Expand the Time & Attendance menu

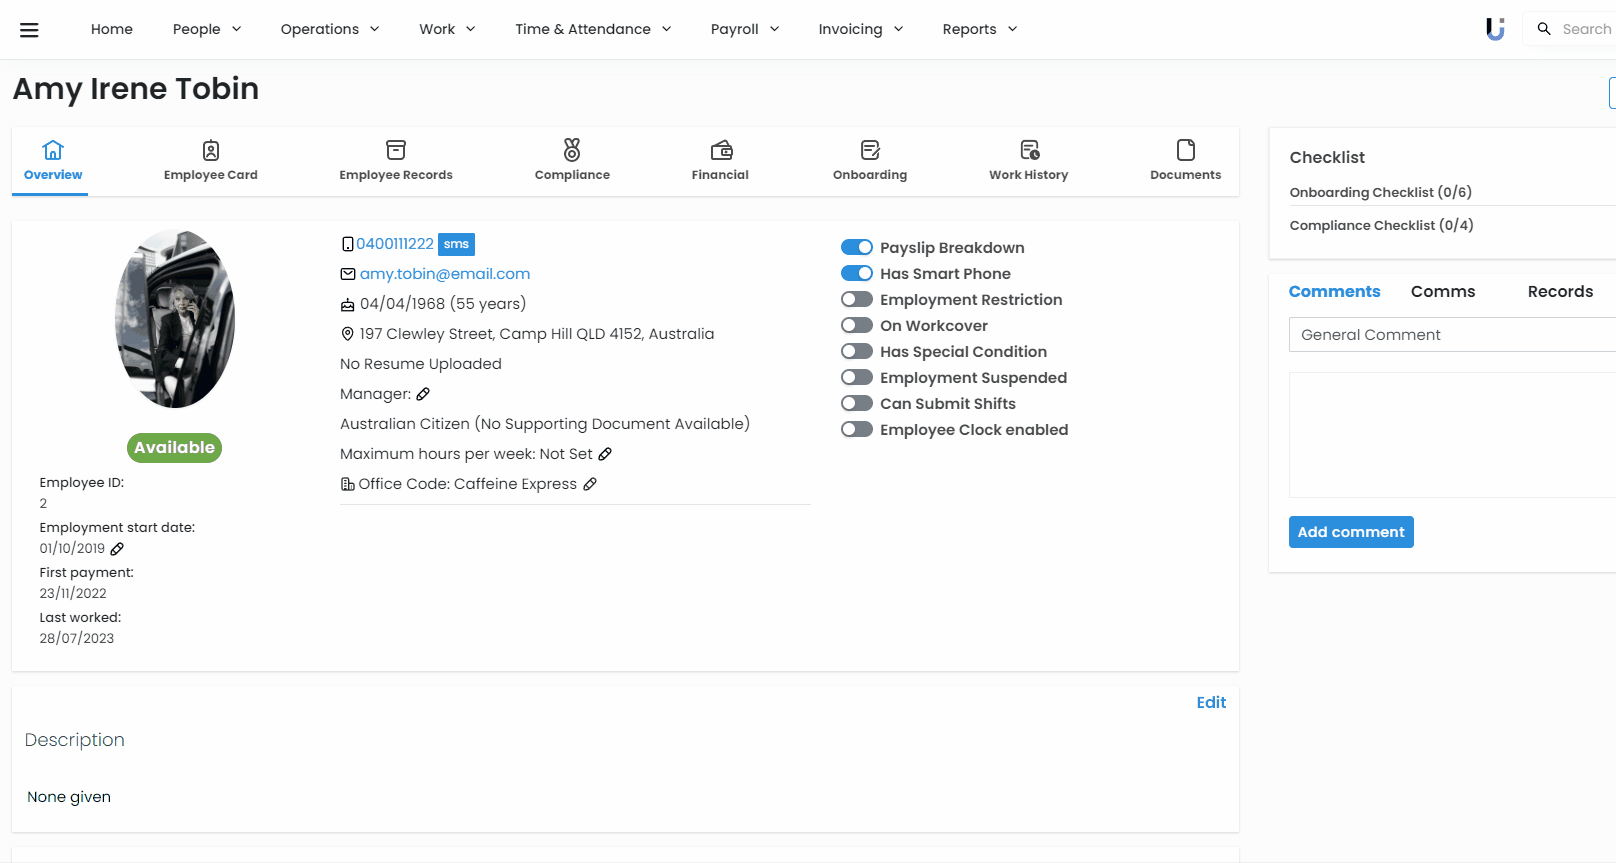pos(593,29)
